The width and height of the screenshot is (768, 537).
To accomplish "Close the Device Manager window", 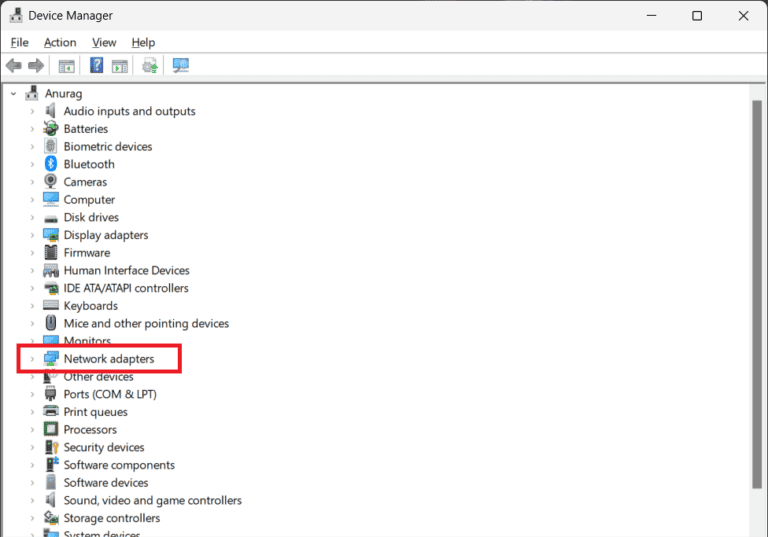I will click(743, 16).
